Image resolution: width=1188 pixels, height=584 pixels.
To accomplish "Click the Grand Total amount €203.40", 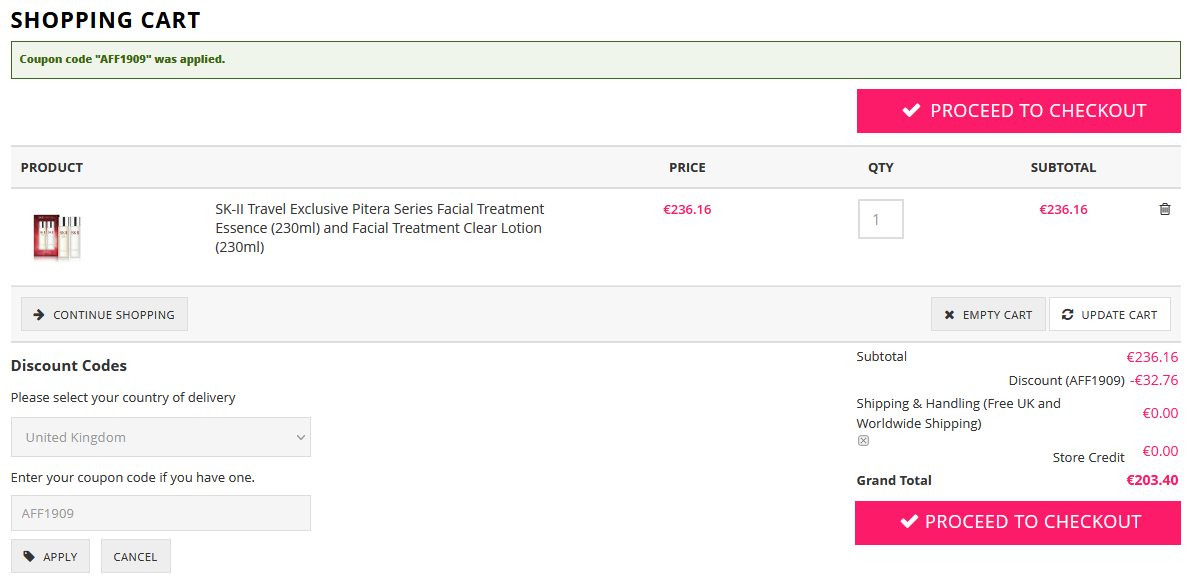I will 1152,481.
